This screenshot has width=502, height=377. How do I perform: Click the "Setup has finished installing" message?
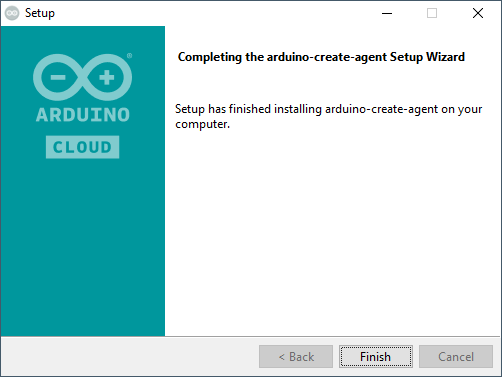pos(329,116)
